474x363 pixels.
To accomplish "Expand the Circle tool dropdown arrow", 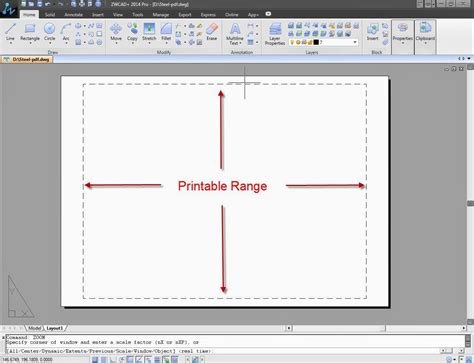I will (49, 43).
